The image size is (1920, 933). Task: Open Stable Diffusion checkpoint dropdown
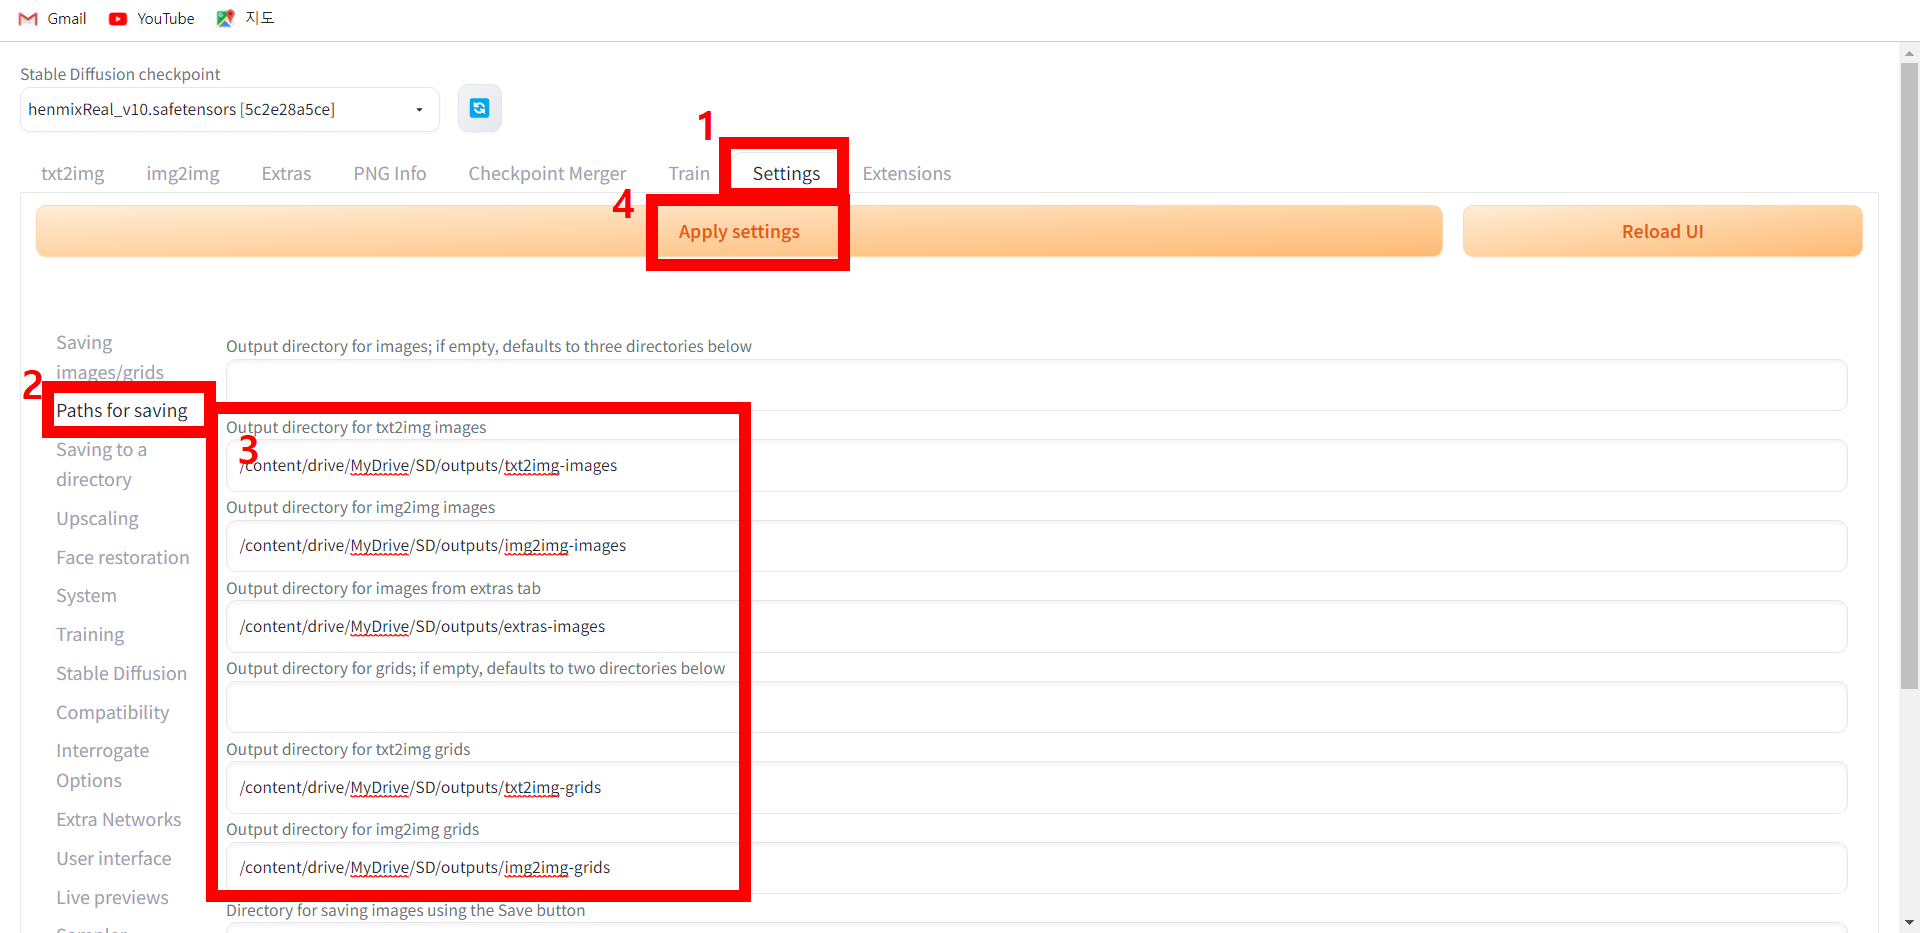(229, 109)
